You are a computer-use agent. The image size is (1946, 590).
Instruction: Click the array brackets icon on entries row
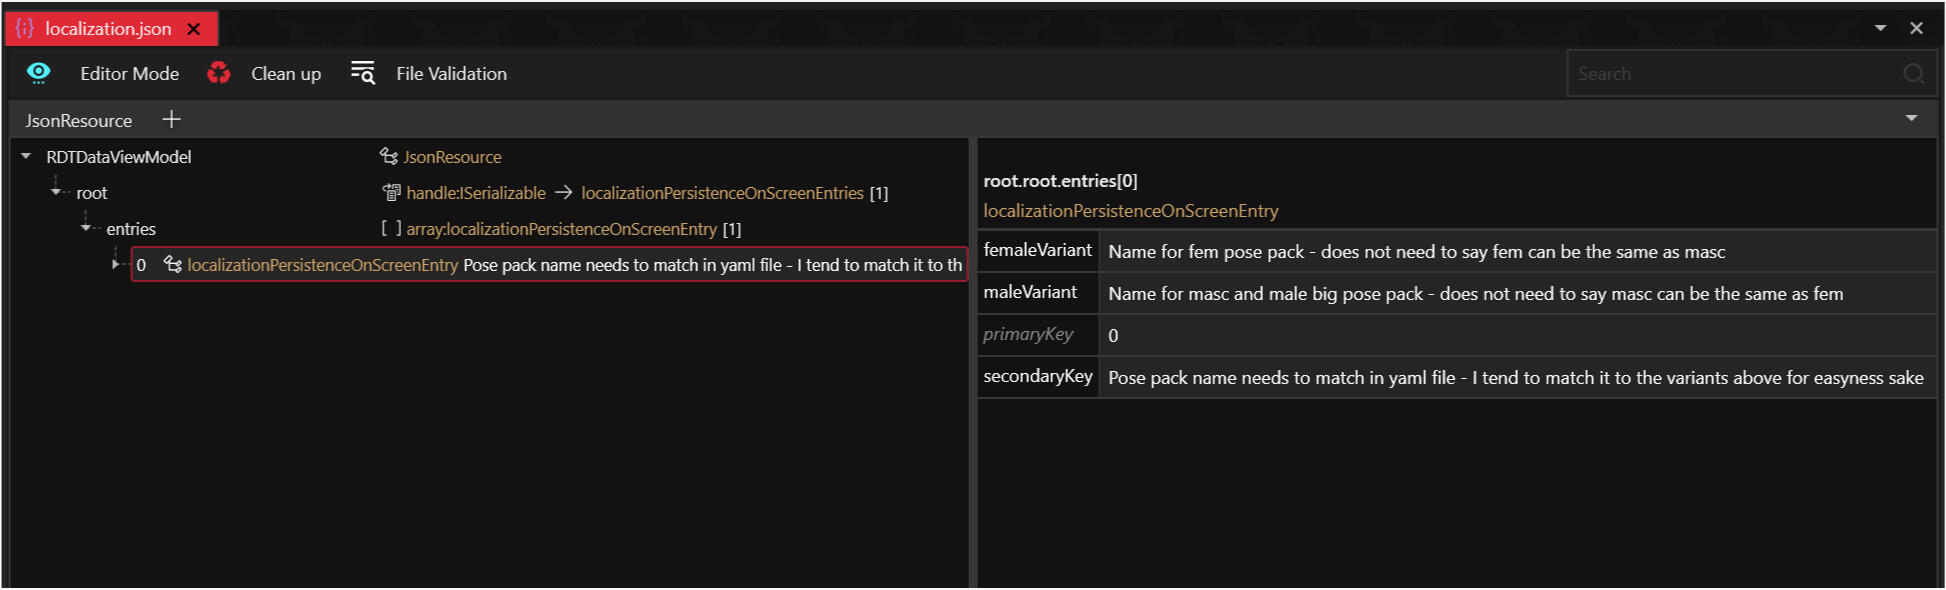point(391,229)
